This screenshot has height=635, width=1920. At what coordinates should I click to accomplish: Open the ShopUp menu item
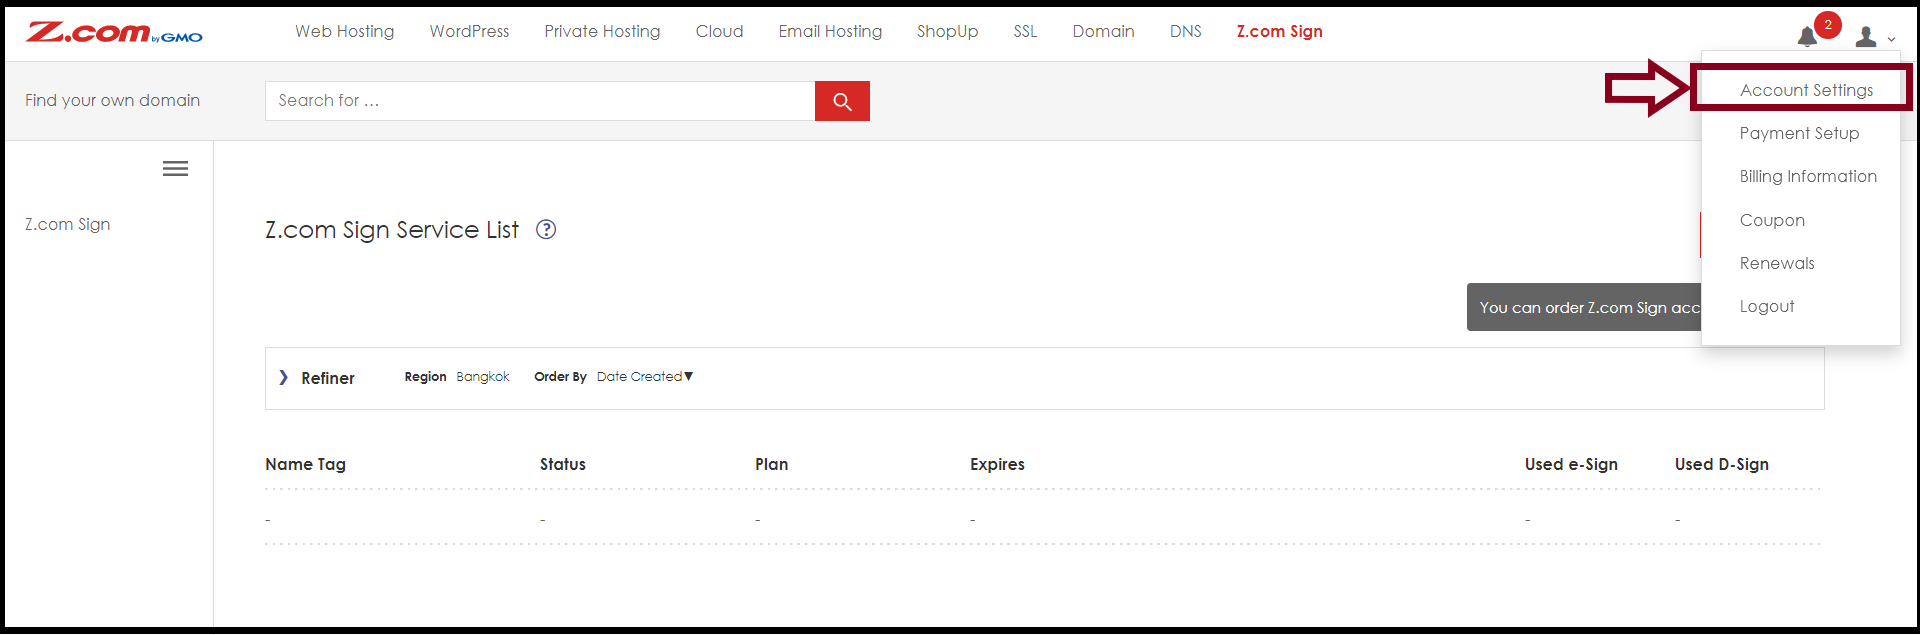click(x=947, y=31)
